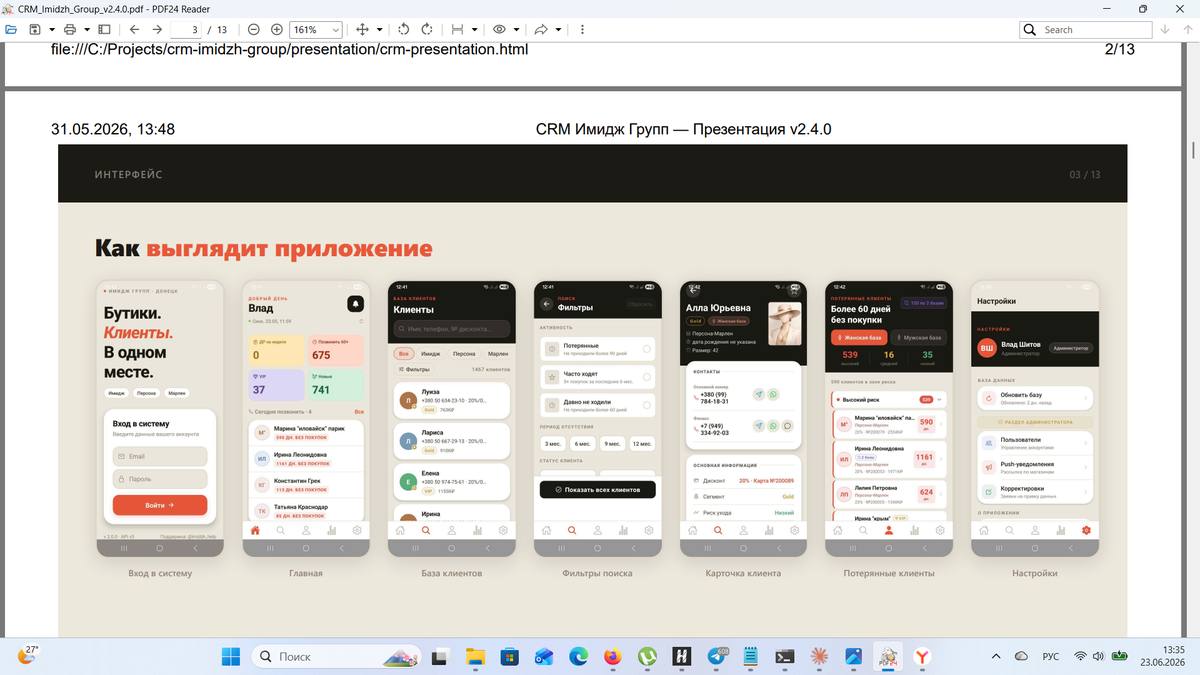
Task: Open Outlook from the taskbar
Action: (x=544, y=657)
